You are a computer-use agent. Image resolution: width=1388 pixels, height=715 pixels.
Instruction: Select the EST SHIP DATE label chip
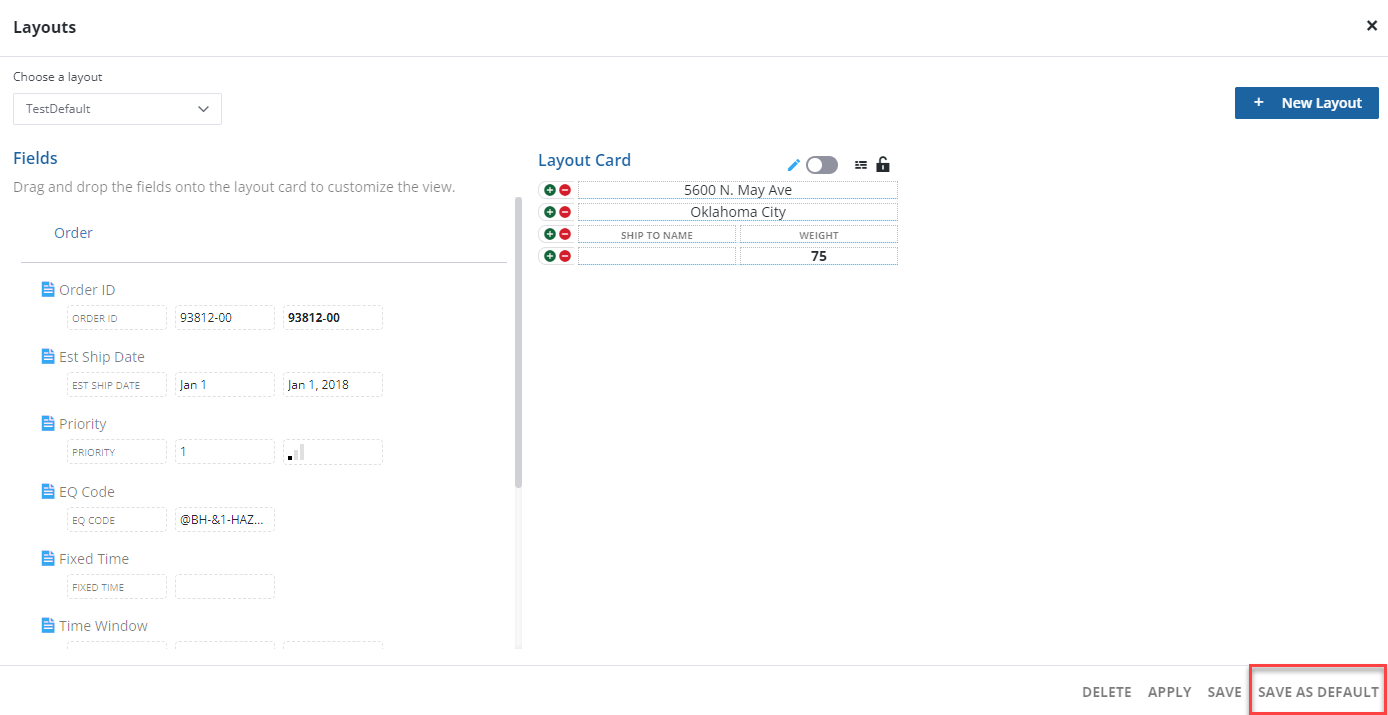coord(117,385)
